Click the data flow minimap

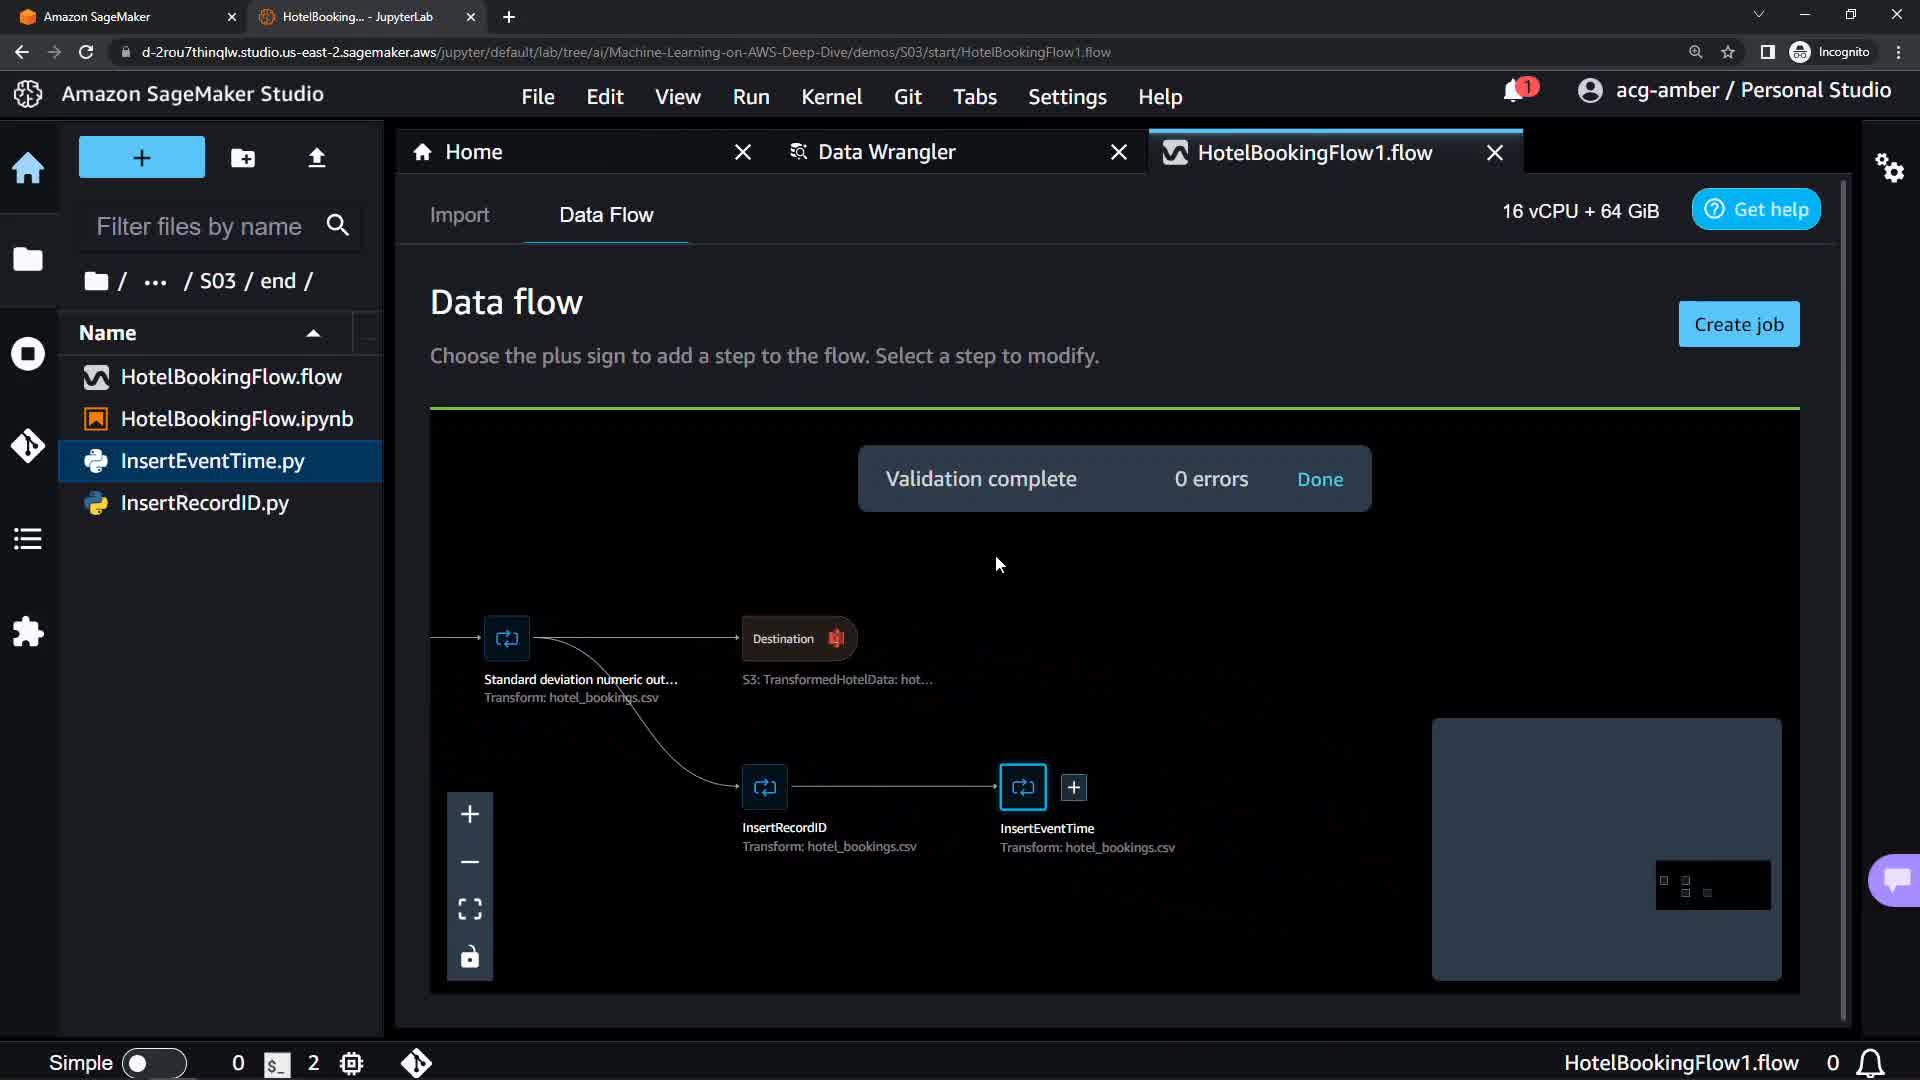pos(1606,849)
